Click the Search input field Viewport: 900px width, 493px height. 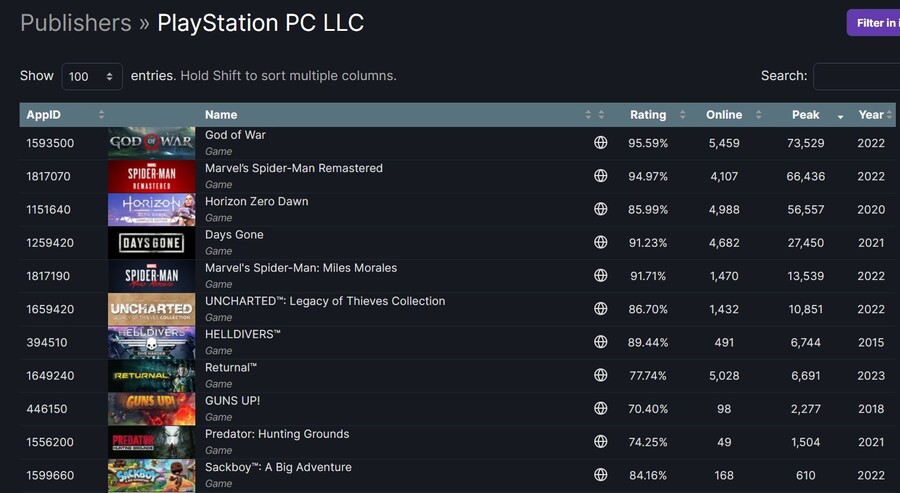click(x=856, y=76)
